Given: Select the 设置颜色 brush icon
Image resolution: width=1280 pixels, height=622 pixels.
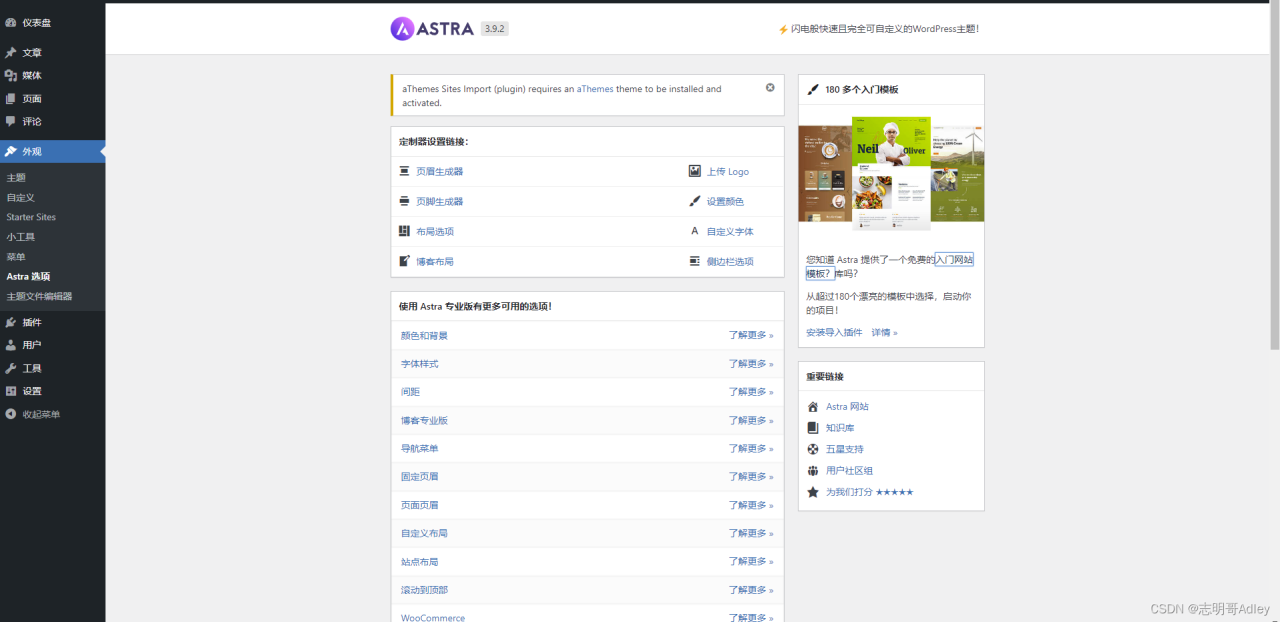Looking at the screenshot, I should pyautogui.click(x=695, y=201).
